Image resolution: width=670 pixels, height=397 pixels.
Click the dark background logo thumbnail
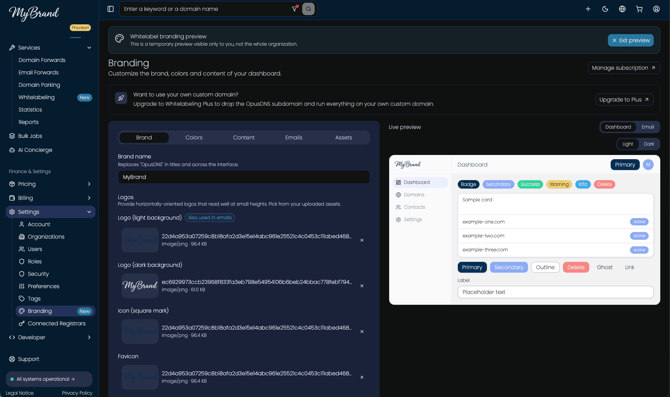140,286
